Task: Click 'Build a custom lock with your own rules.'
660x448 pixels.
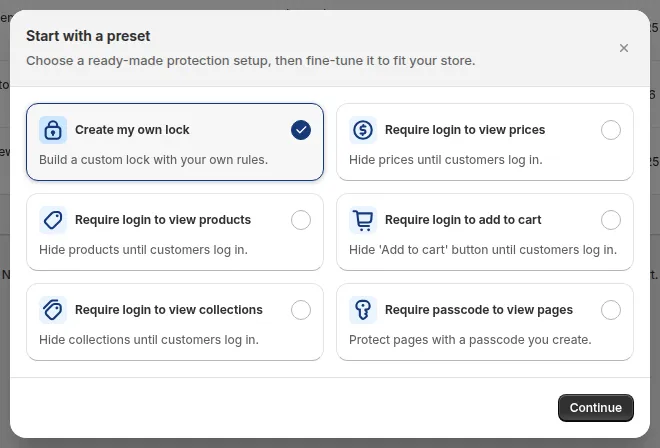Action: click(x=154, y=160)
